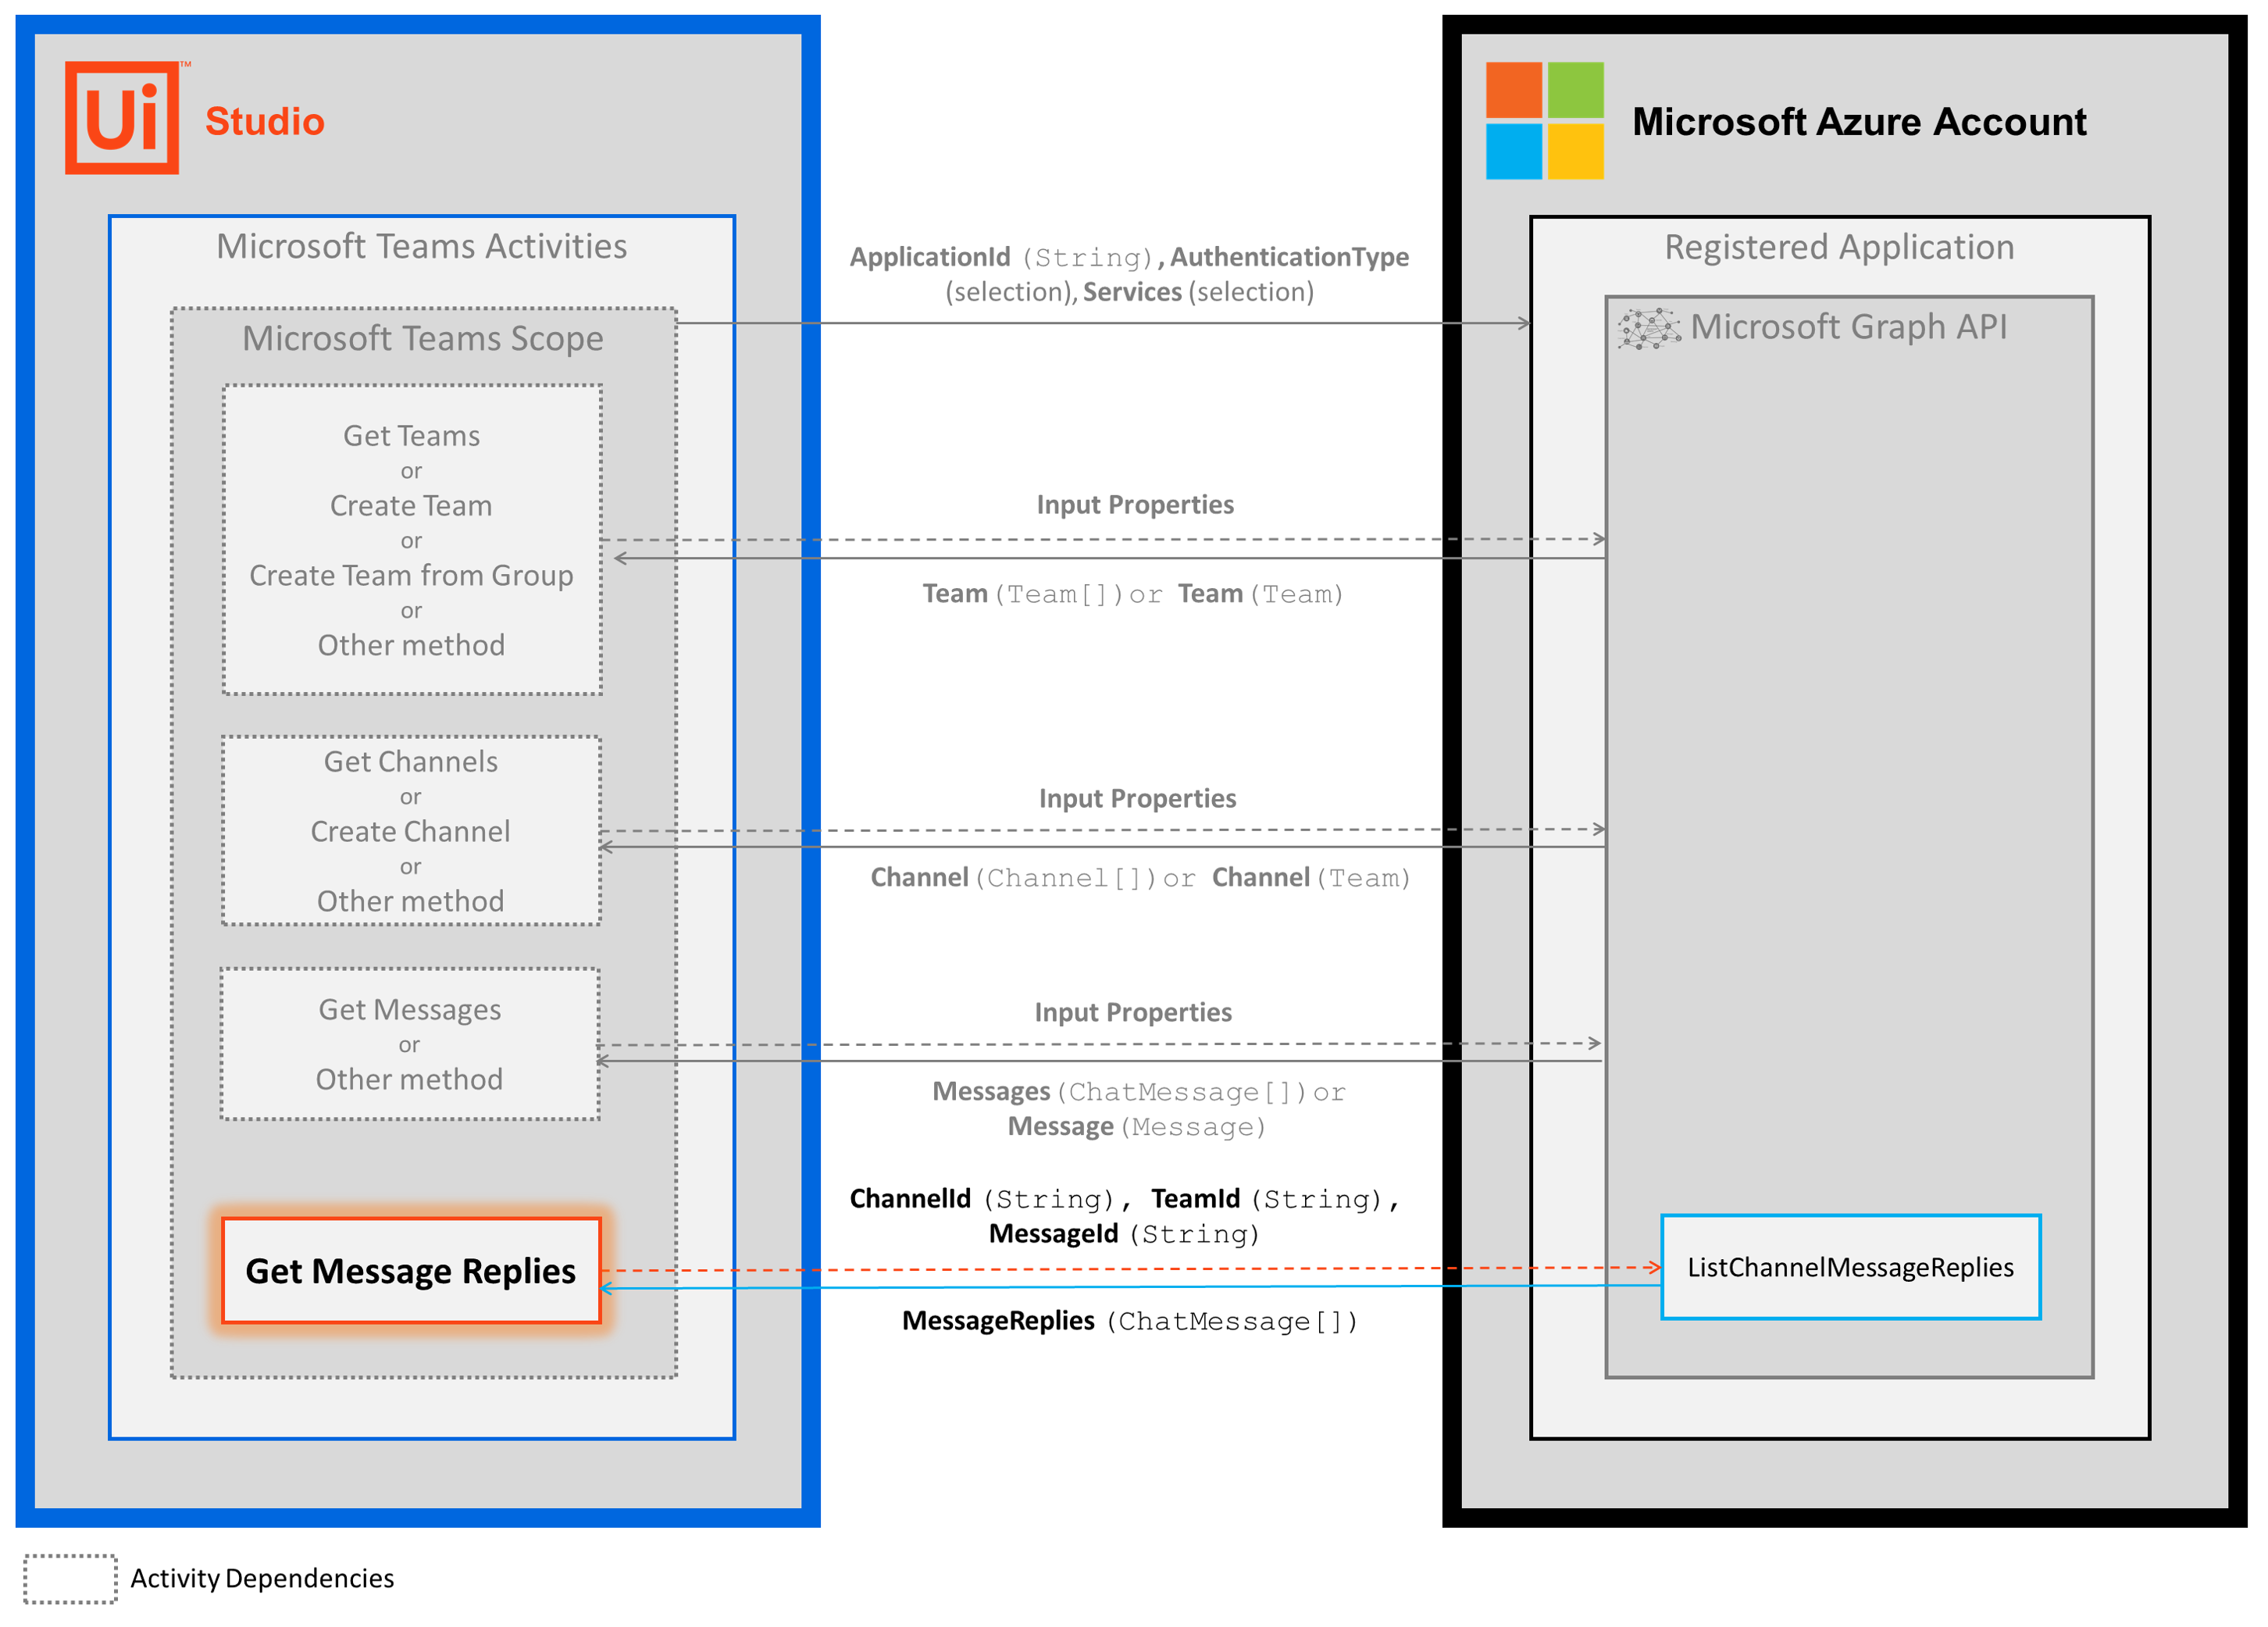Click "Input Properties" above the Team output label

click(x=1135, y=505)
